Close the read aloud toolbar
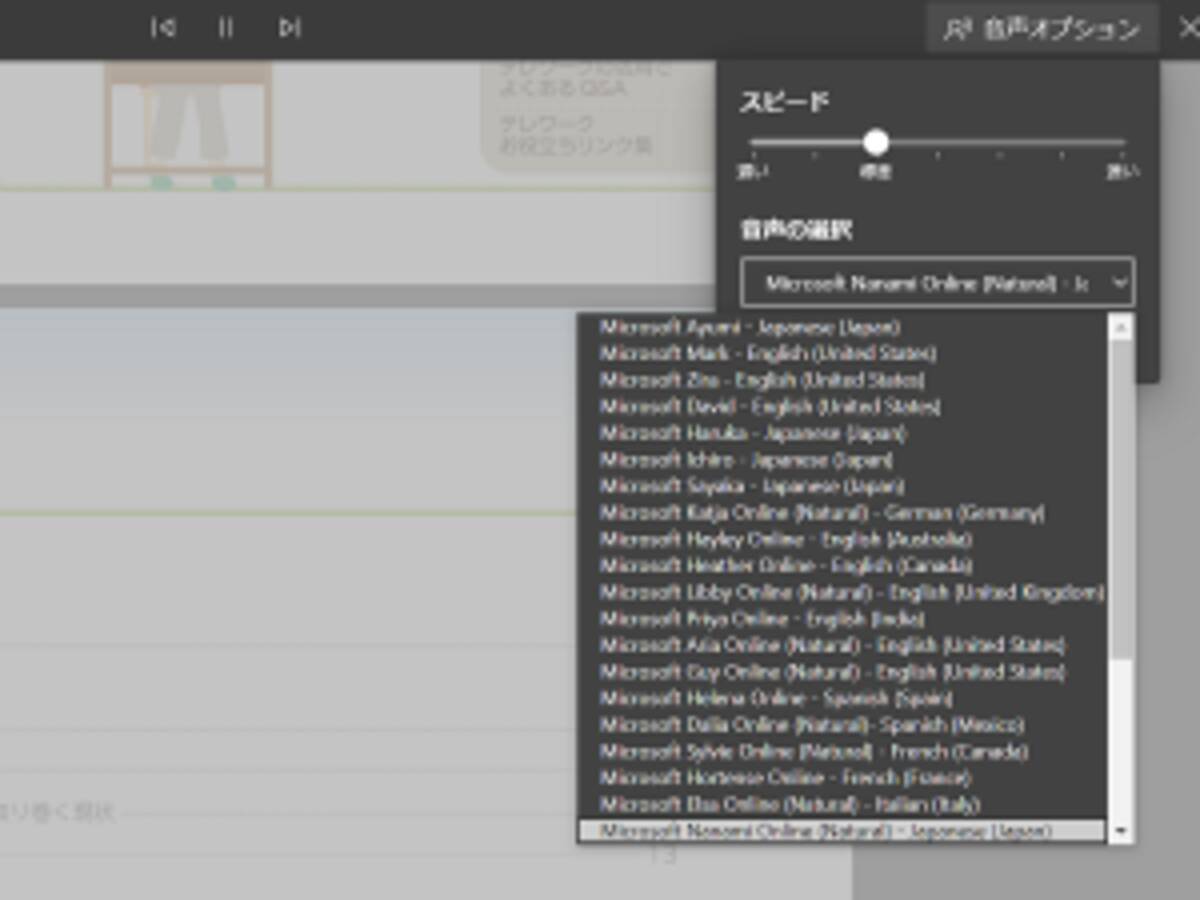The height and width of the screenshot is (900, 1200). pos(1188,28)
